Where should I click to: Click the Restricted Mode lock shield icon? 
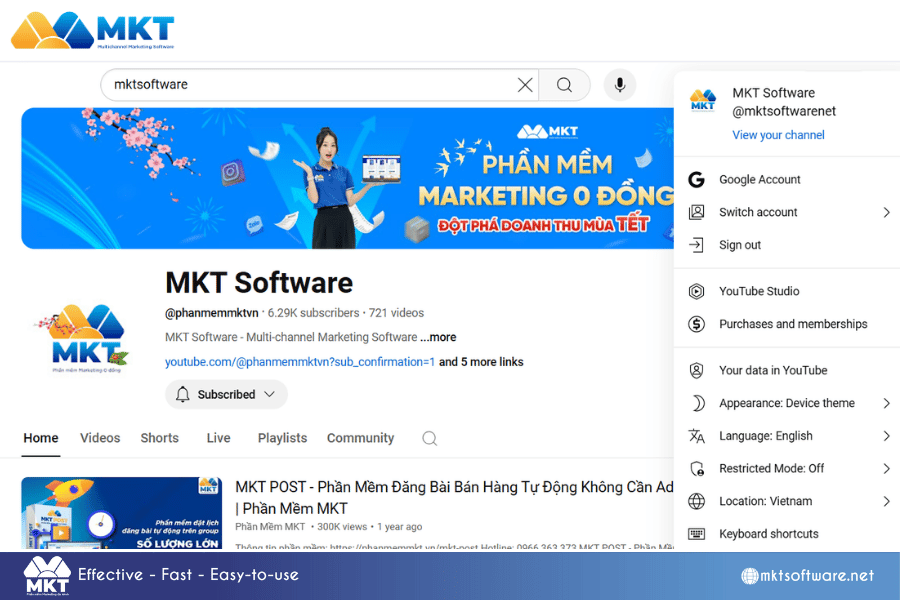[697, 469]
